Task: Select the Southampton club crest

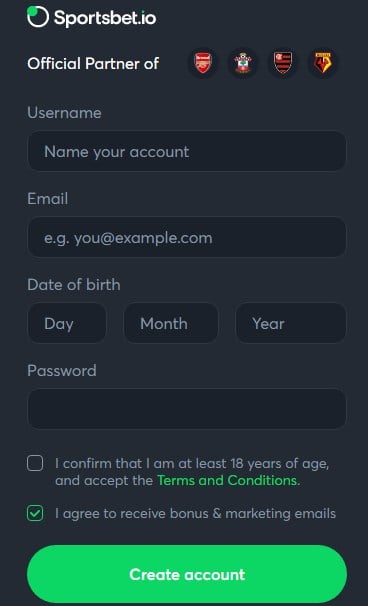Action: [x=243, y=63]
